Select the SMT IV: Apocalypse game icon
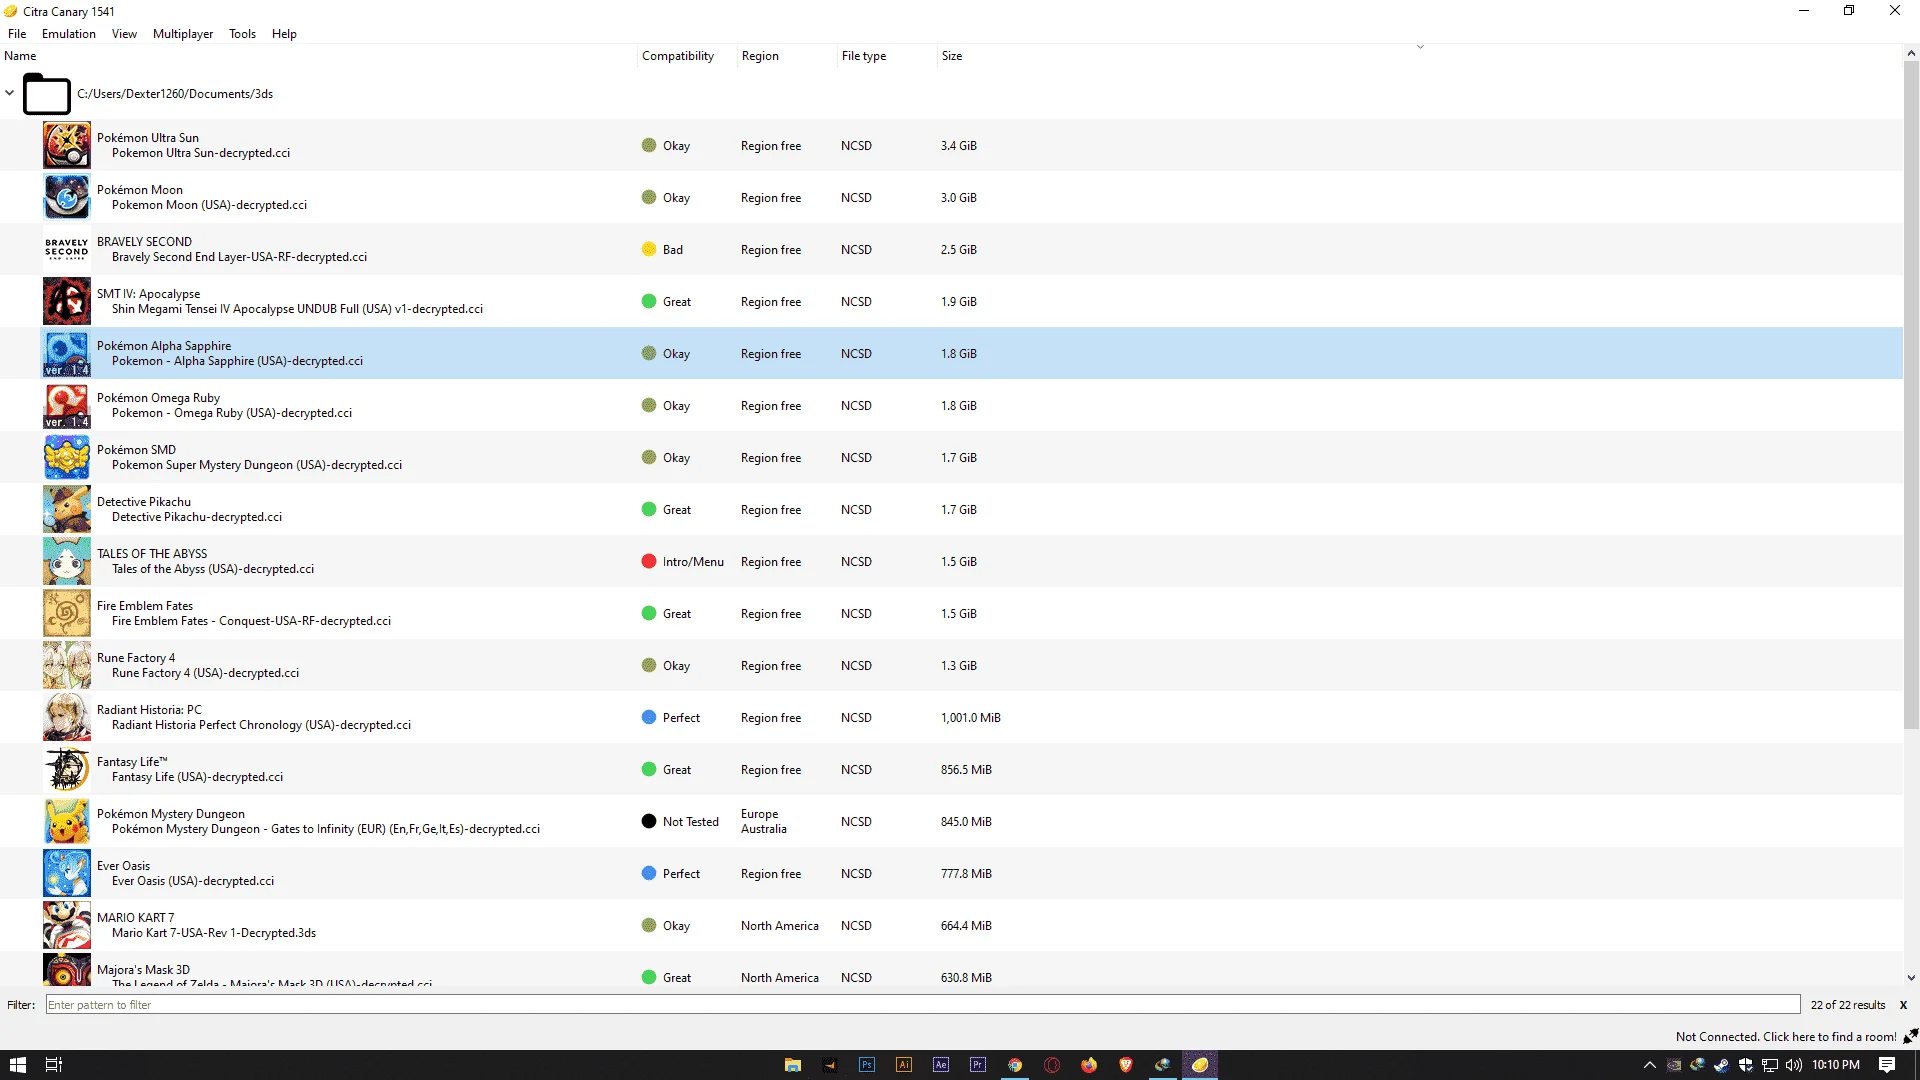1920x1080 pixels. pyautogui.click(x=66, y=301)
